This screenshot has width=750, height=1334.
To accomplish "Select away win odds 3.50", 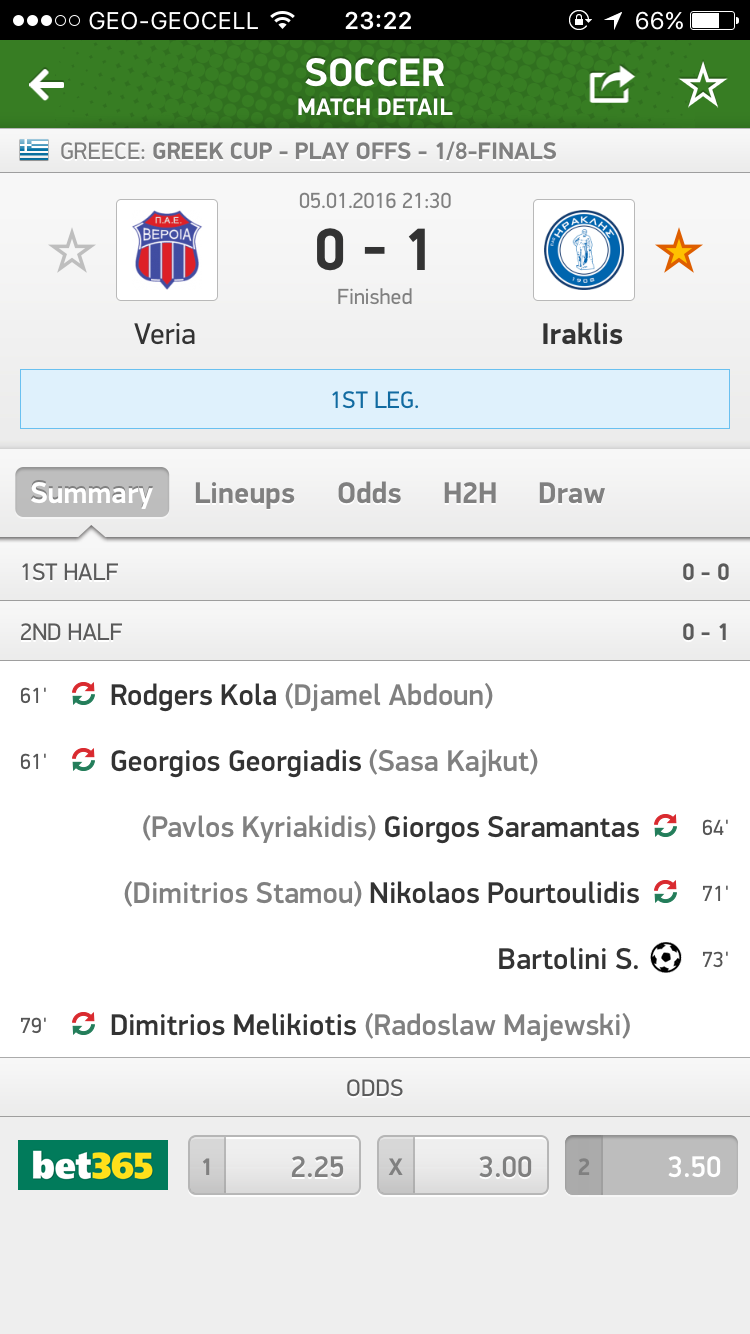I will click(x=651, y=1166).
